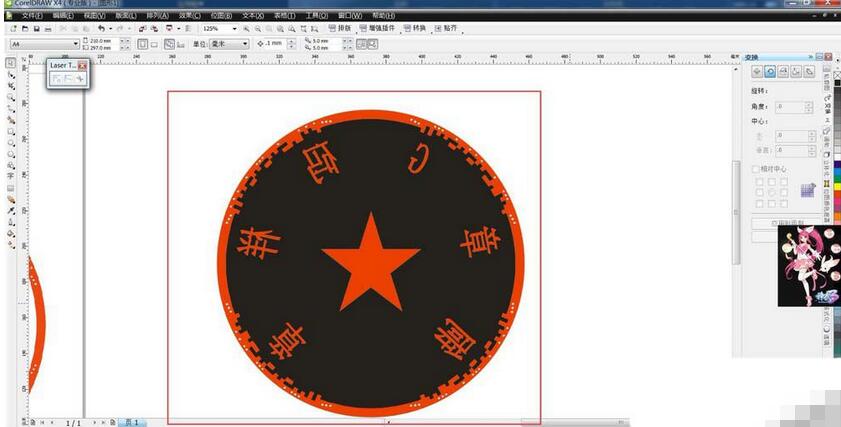Click the Undo arrow icon
The height and width of the screenshot is (427, 841).
click(101, 29)
